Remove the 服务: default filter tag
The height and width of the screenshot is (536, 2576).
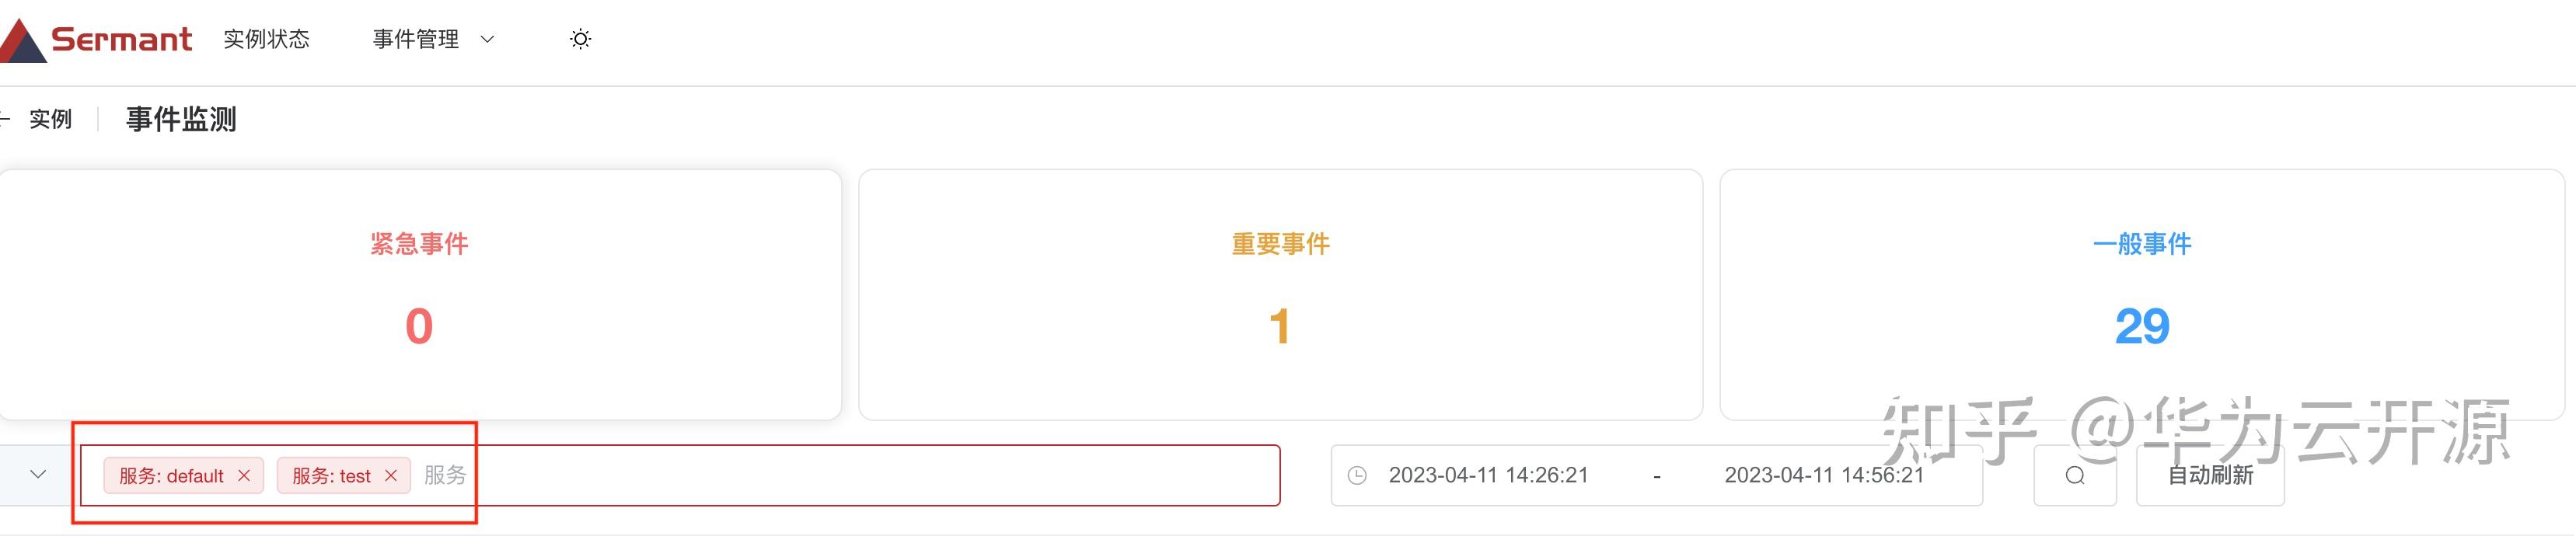pyautogui.click(x=243, y=476)
